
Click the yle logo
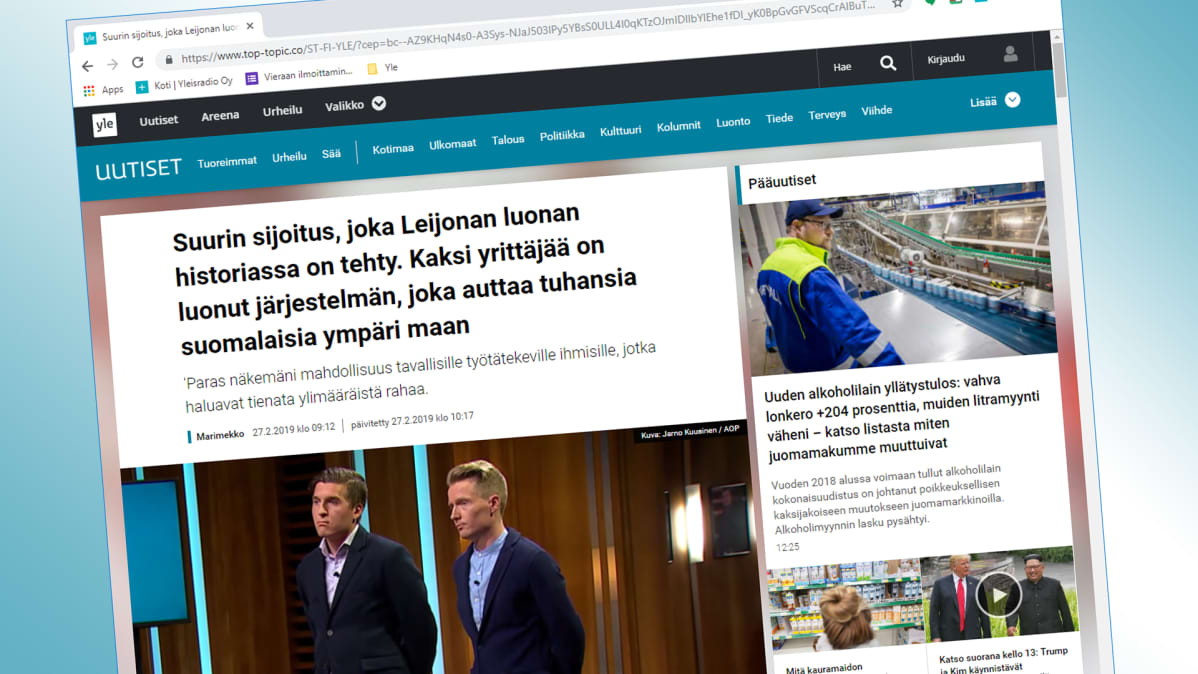[x=105, y=124]
